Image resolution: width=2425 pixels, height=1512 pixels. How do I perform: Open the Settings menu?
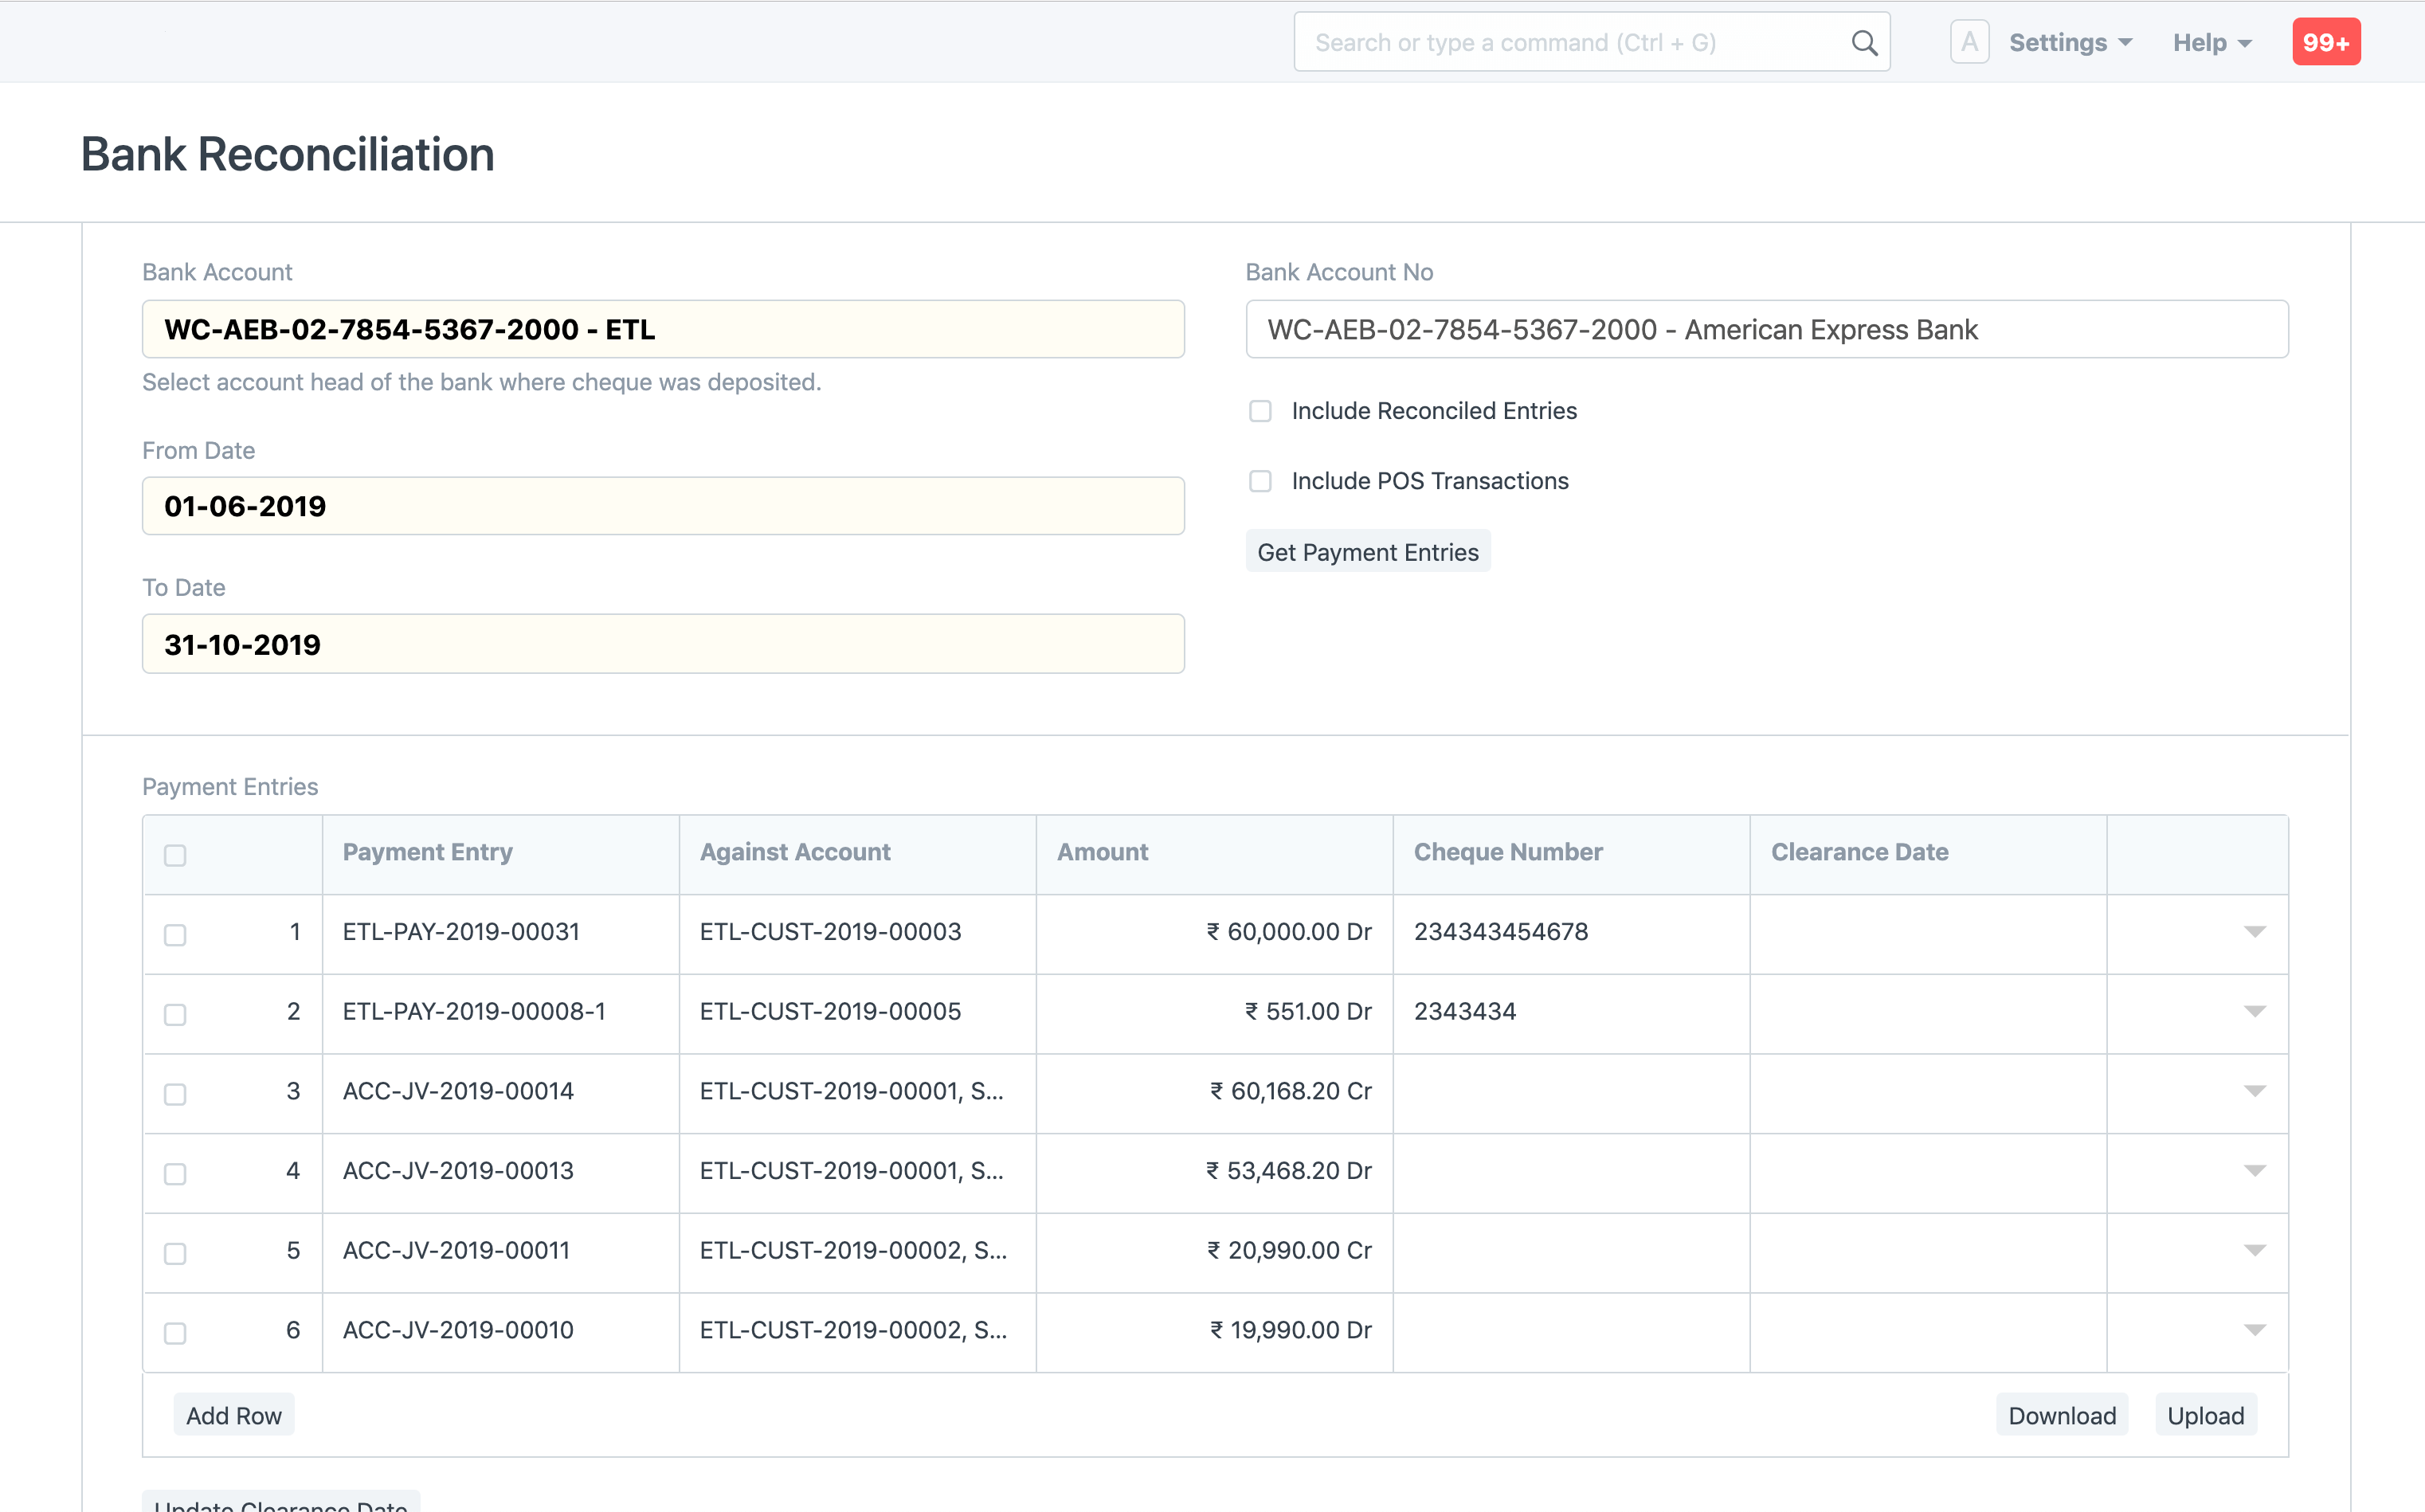pyautogui.click(x=2070, y=43)
